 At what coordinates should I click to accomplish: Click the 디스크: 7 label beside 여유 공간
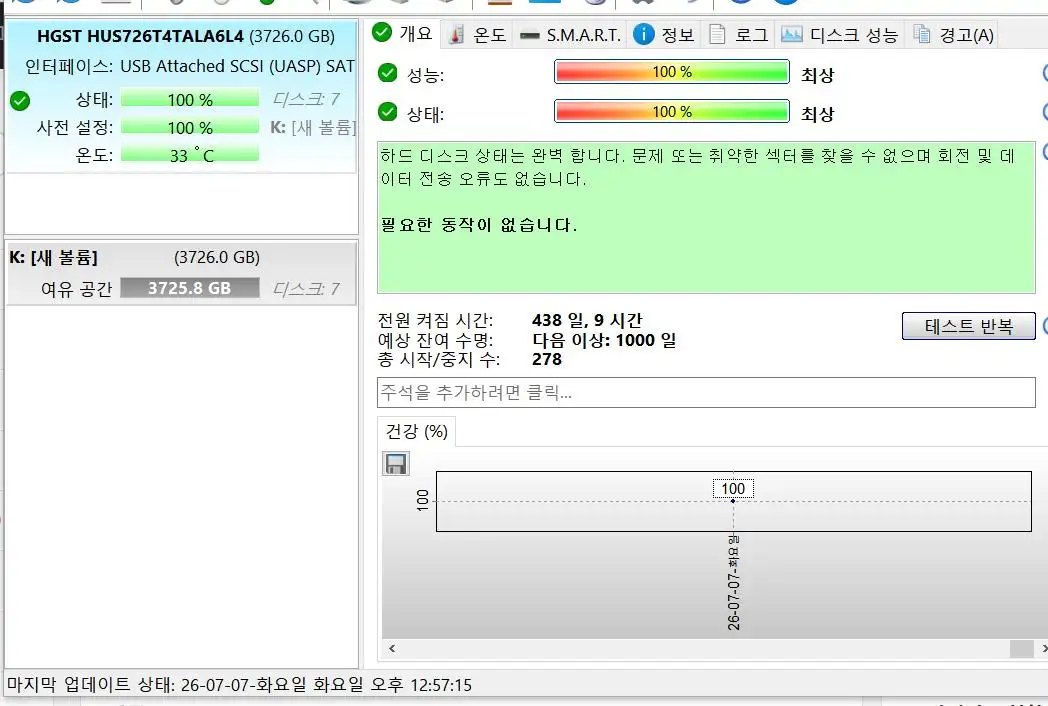pos(306,289)
